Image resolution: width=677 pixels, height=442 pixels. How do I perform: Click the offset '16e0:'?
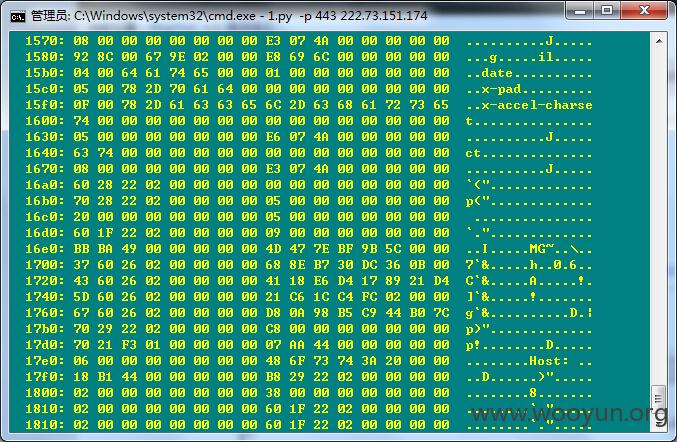coord(44,249)
